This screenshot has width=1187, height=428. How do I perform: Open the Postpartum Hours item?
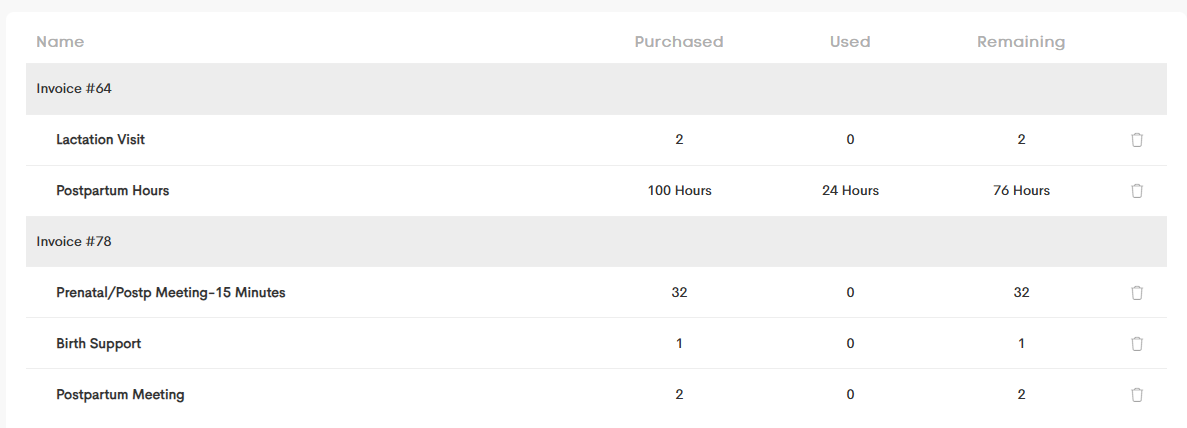pos(113,191)
